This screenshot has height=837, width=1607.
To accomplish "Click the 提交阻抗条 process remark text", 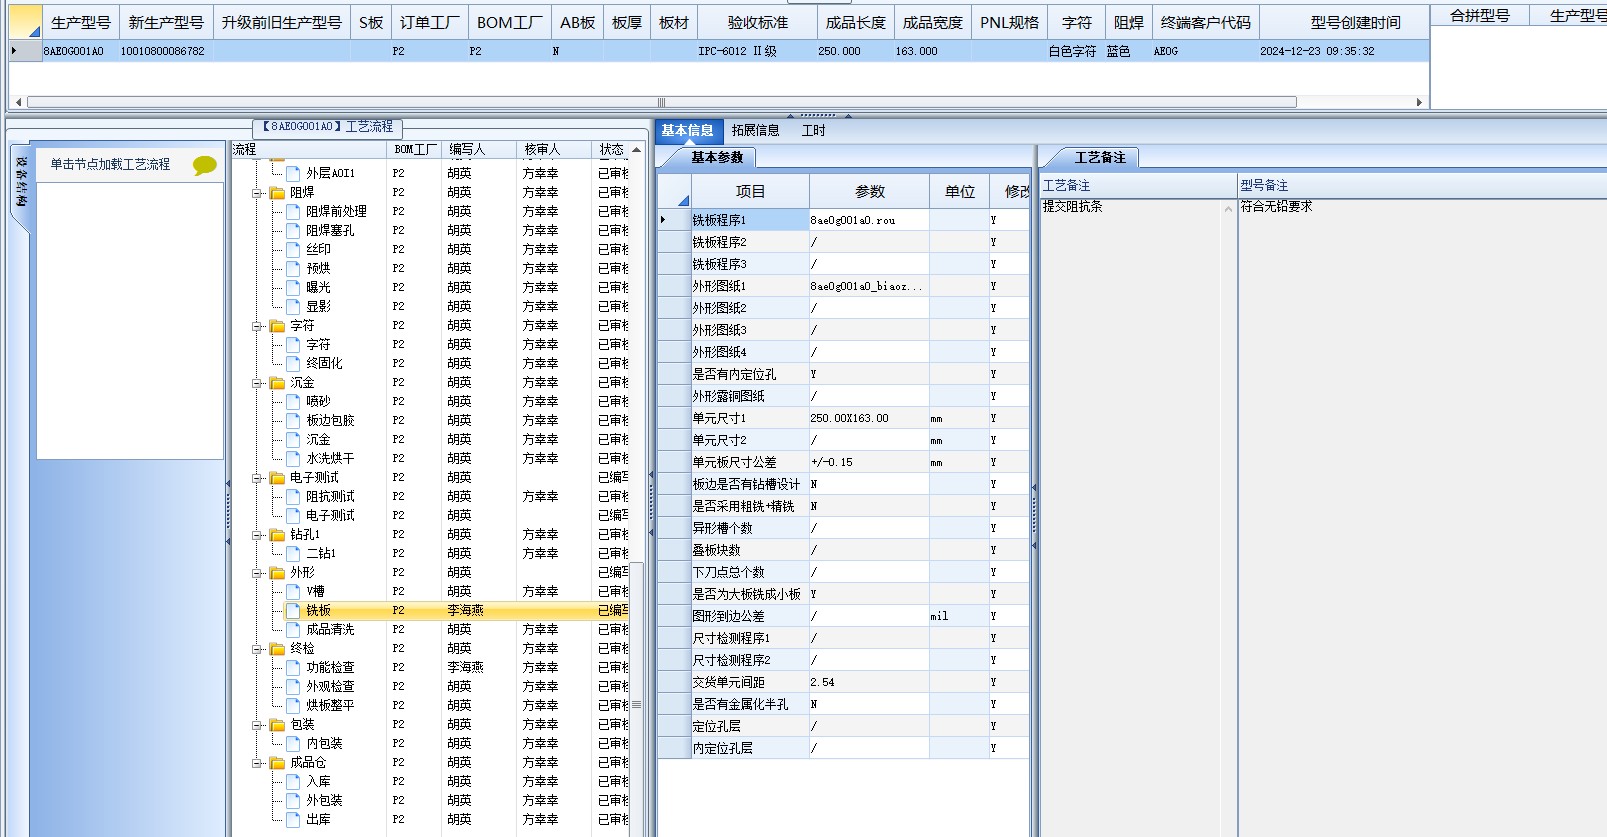I will pyautogui.click(x=1072, y=206).
